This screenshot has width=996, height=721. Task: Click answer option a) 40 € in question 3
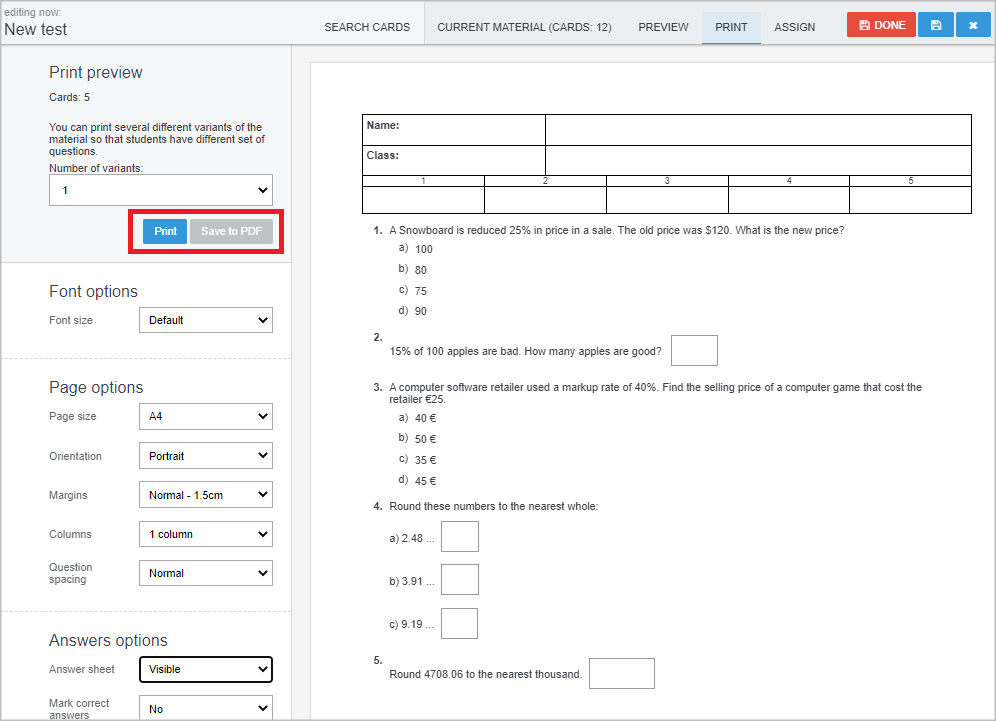point(418,418)
